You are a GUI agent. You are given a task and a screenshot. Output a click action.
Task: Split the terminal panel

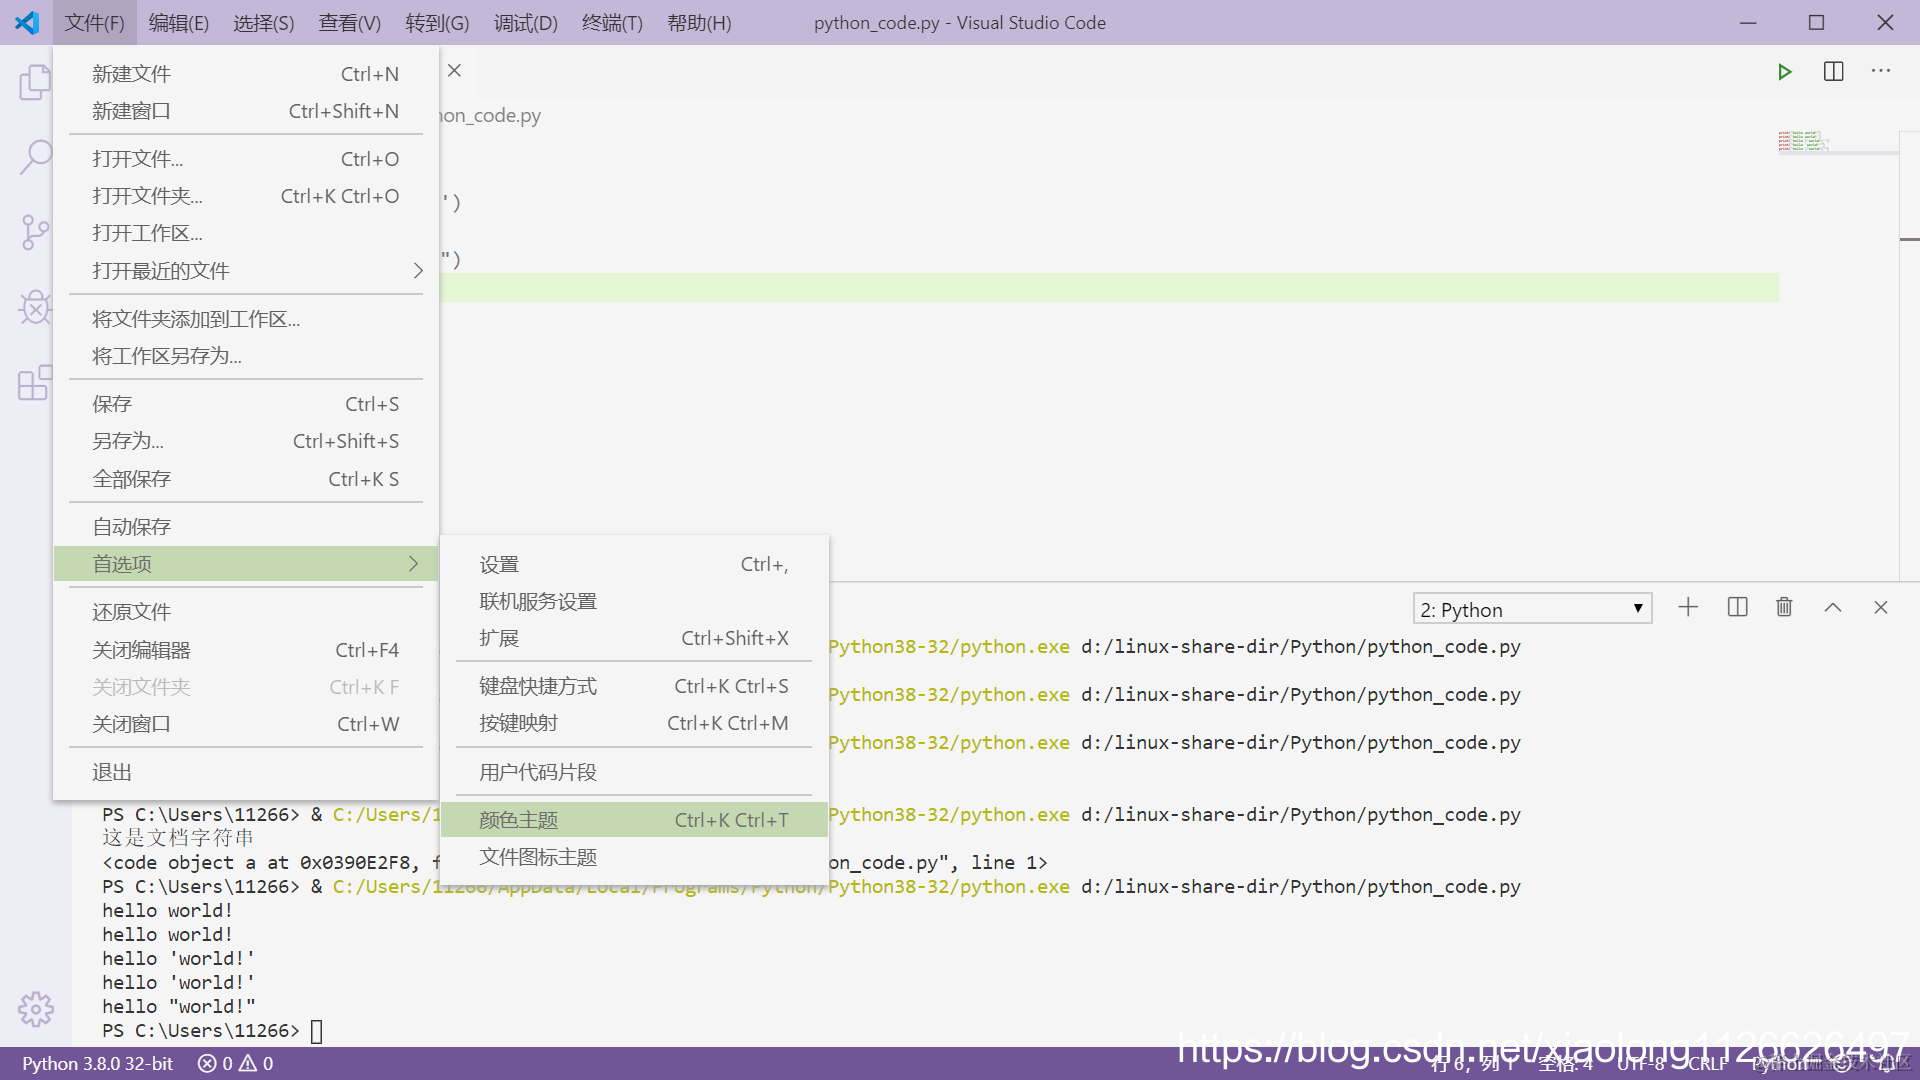tap(1737, 608)
